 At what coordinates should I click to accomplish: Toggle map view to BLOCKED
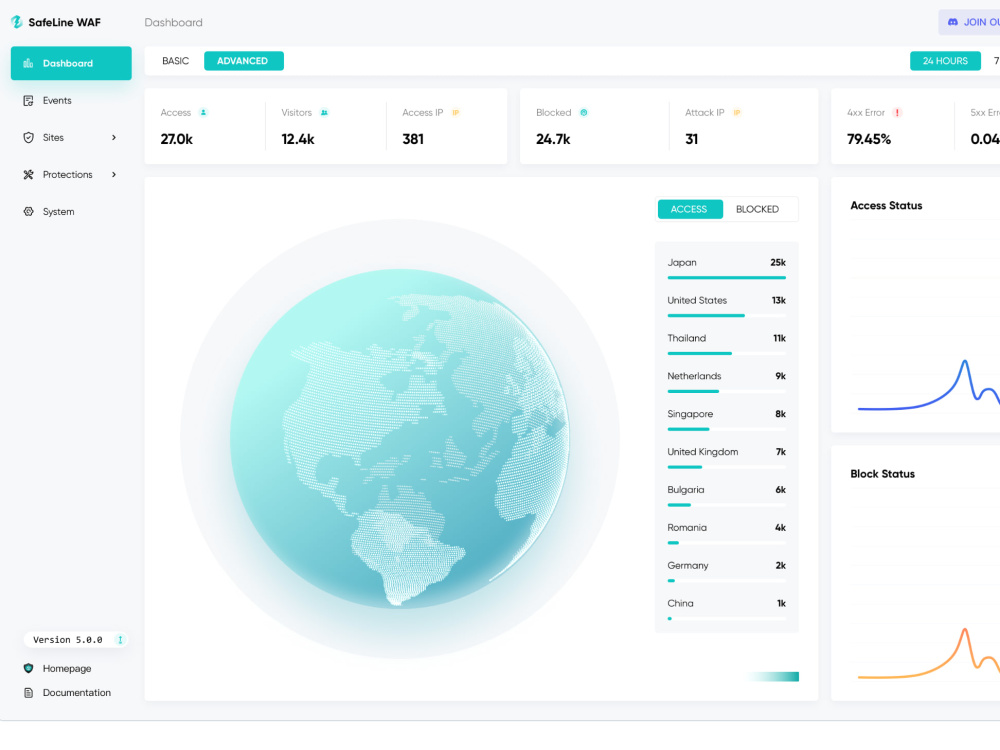758,209
